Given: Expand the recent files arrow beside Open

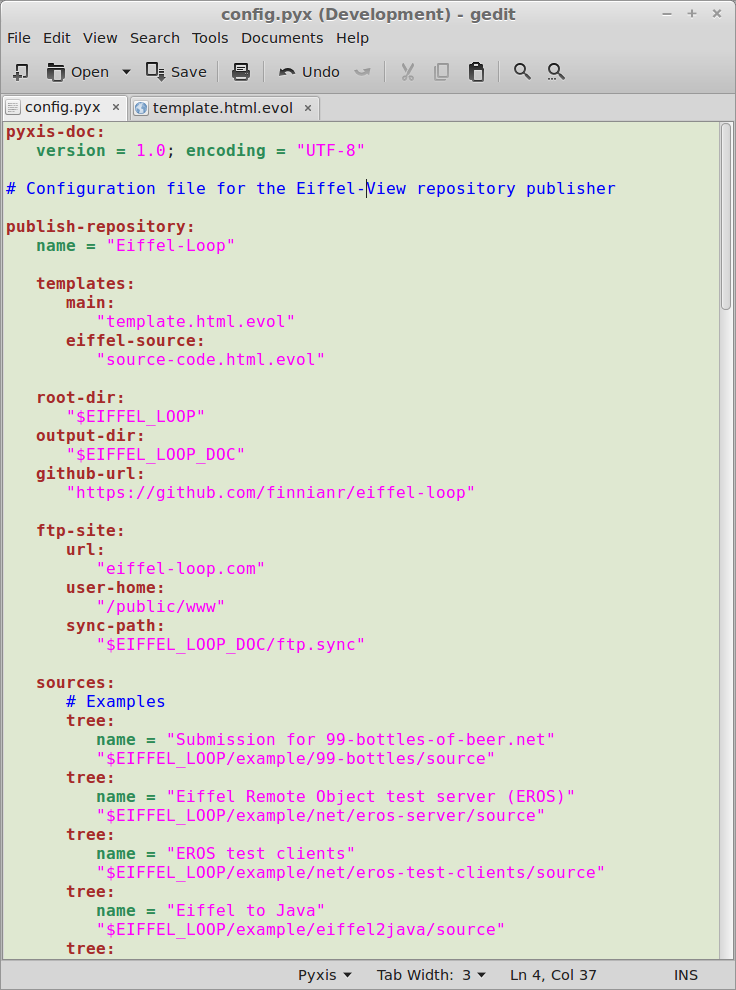Looking at the screenshot, I should click(126, 72).
